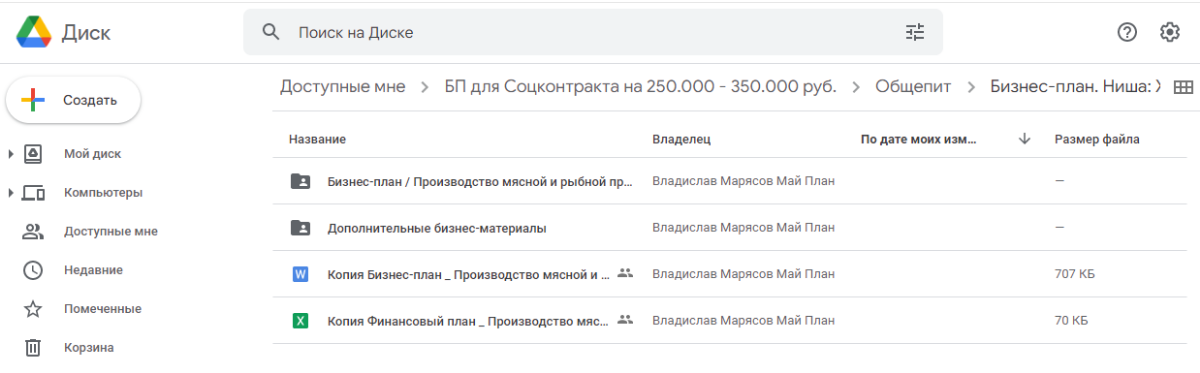Open the Help question mark icon
Screen dimensions: 1200x373
tap(1127, 32)
